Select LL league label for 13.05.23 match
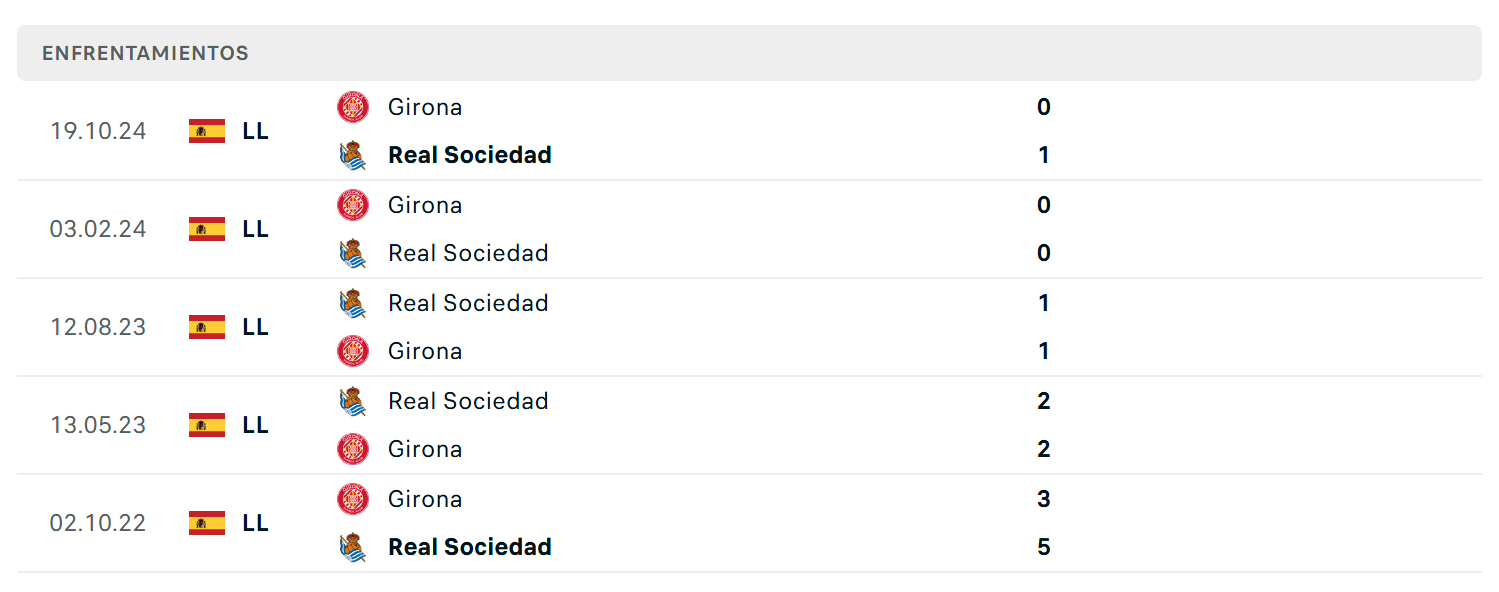The image size is (1499, 592). coord(255,425)
